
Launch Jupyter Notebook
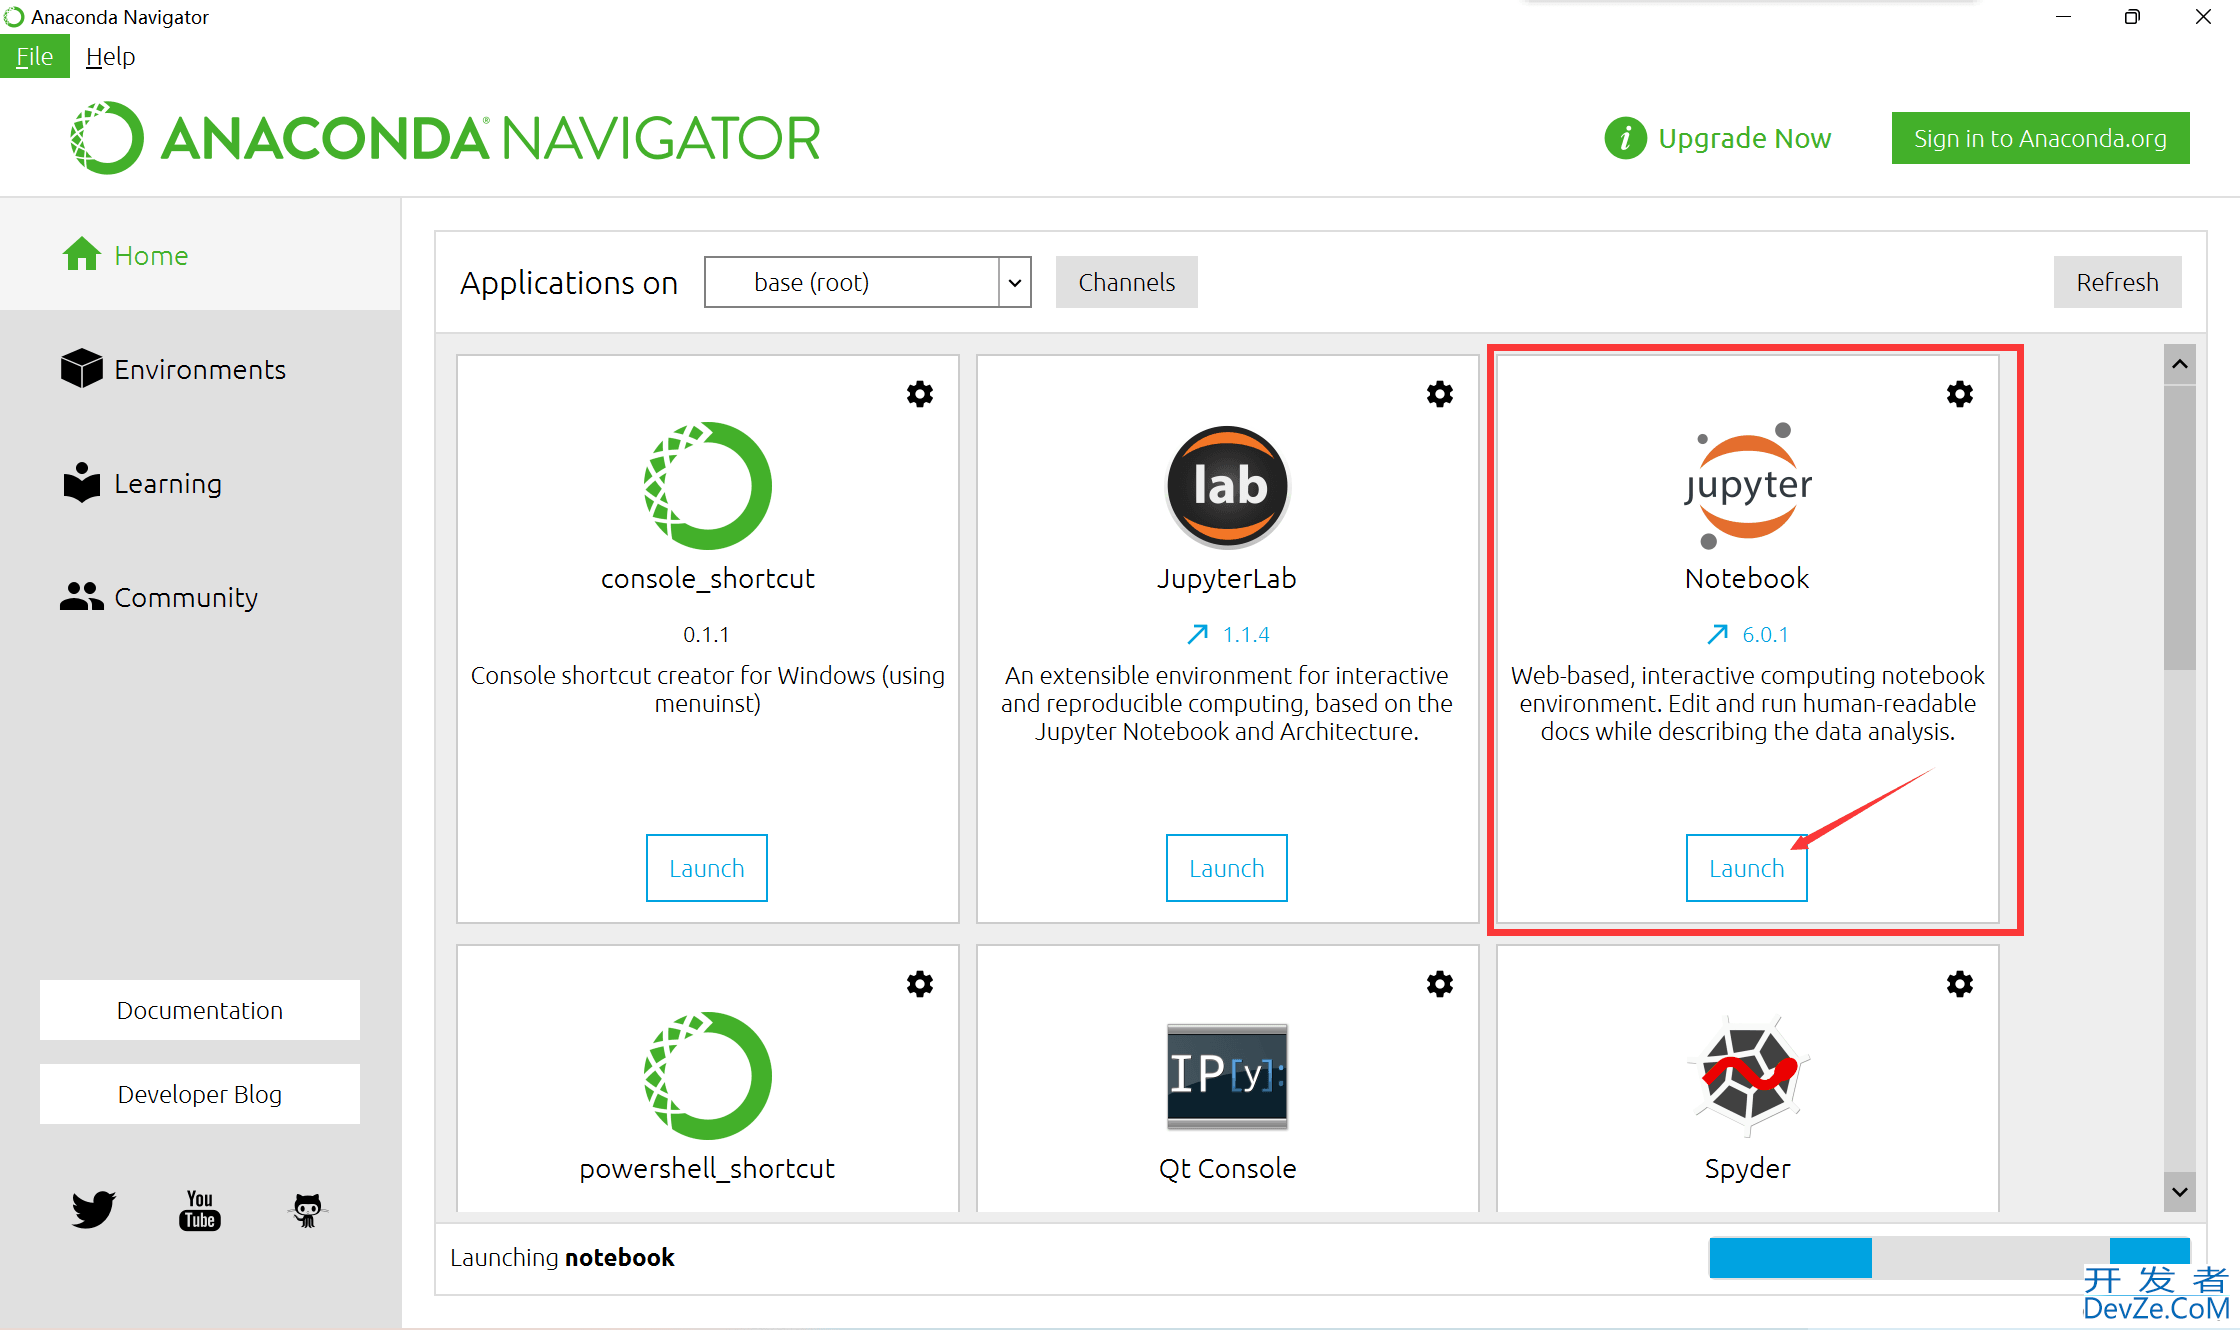click(1747, 868)
